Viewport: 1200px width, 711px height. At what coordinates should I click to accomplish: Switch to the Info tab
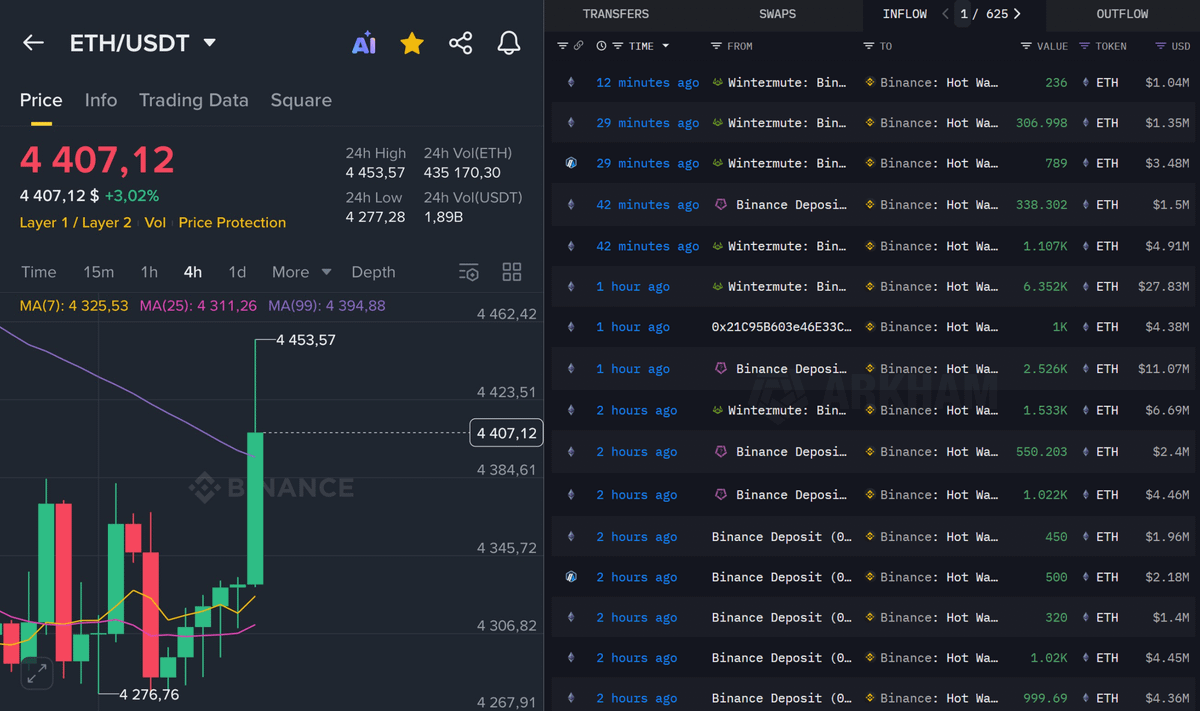pos(101,100)
